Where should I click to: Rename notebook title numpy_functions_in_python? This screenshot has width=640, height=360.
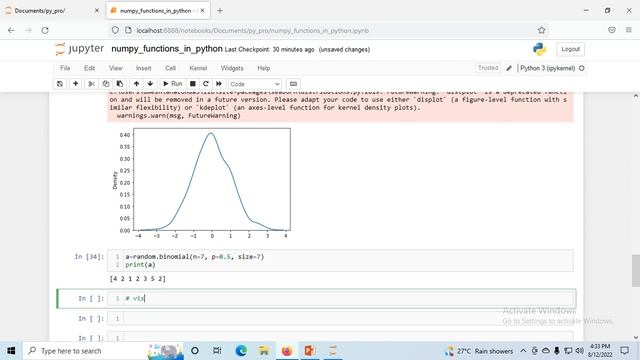click(167, 49)
